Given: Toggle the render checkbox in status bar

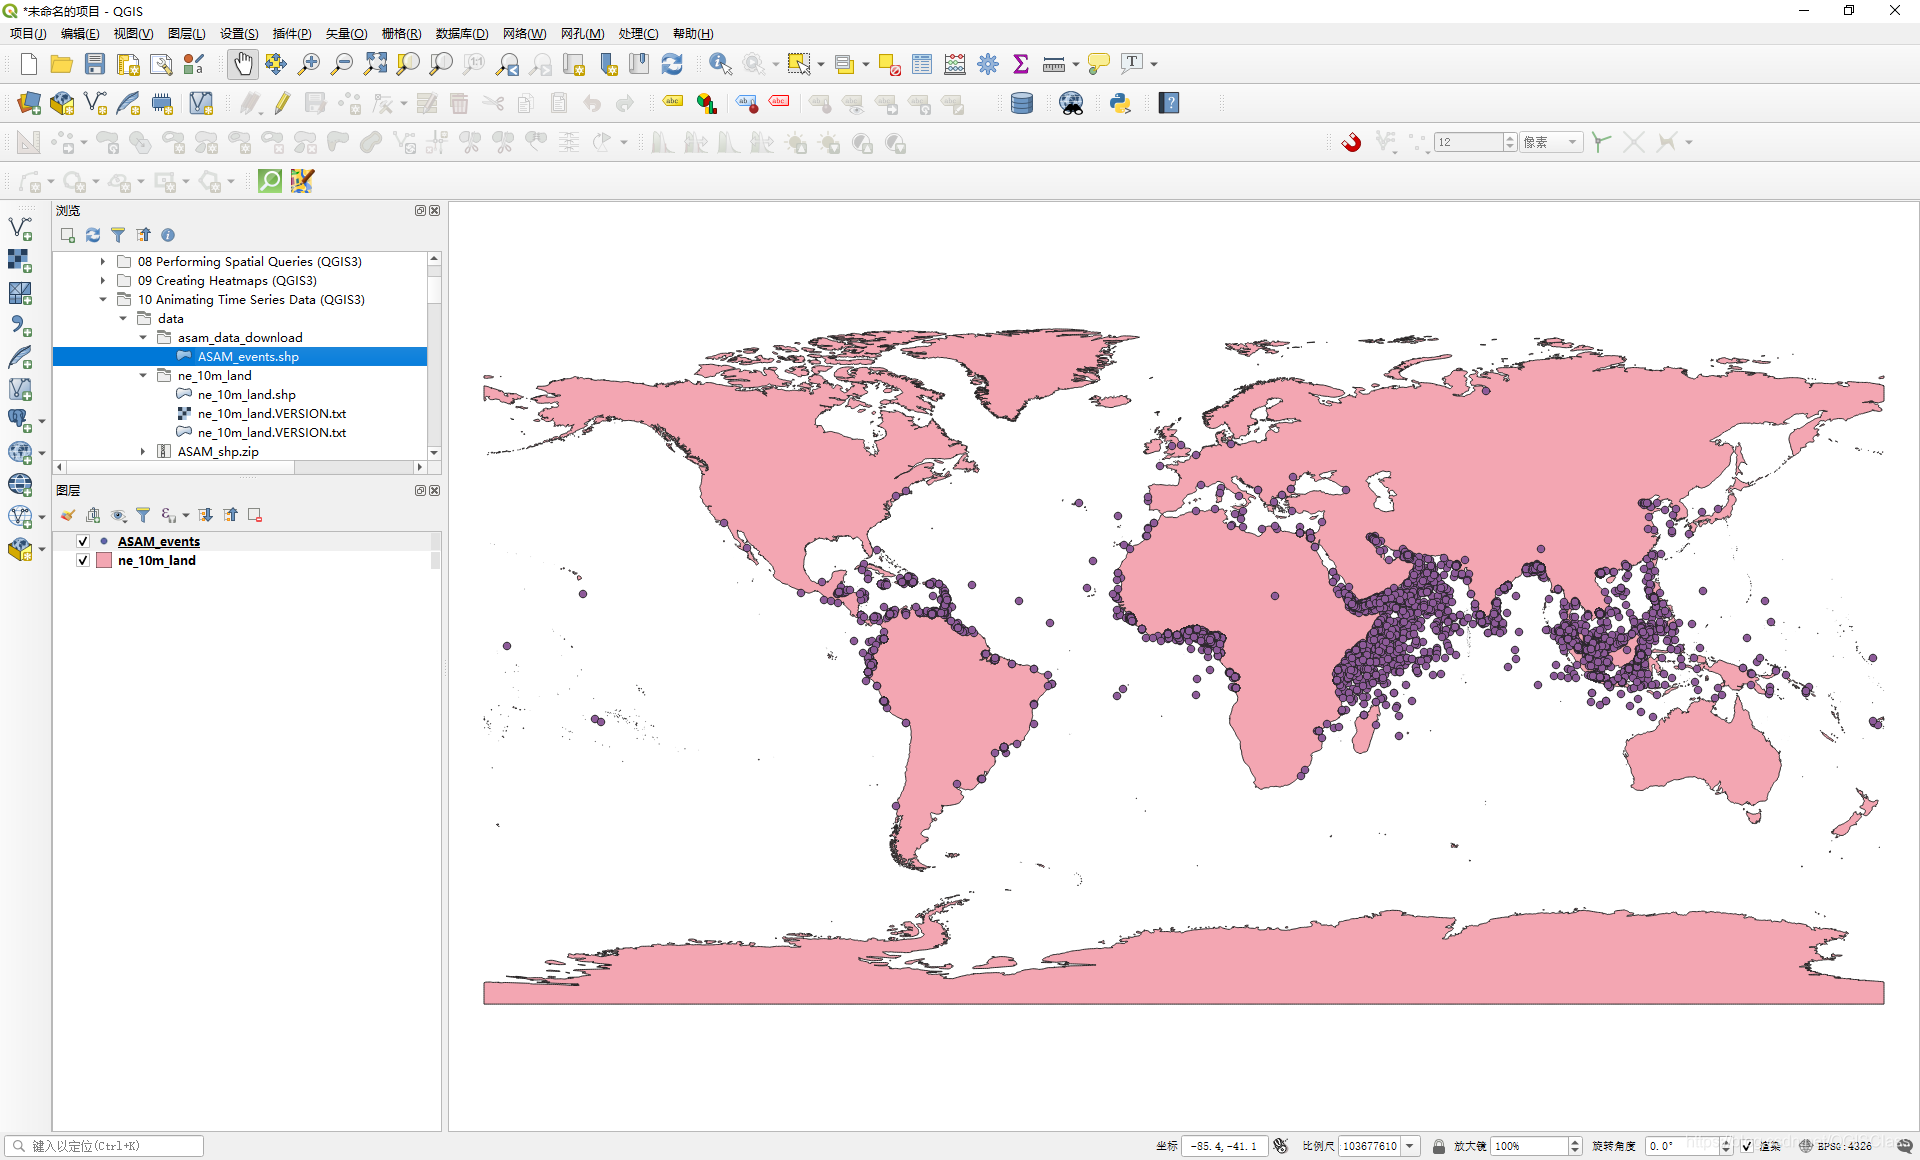Looking at the screenshot, I should 1746,1146.
